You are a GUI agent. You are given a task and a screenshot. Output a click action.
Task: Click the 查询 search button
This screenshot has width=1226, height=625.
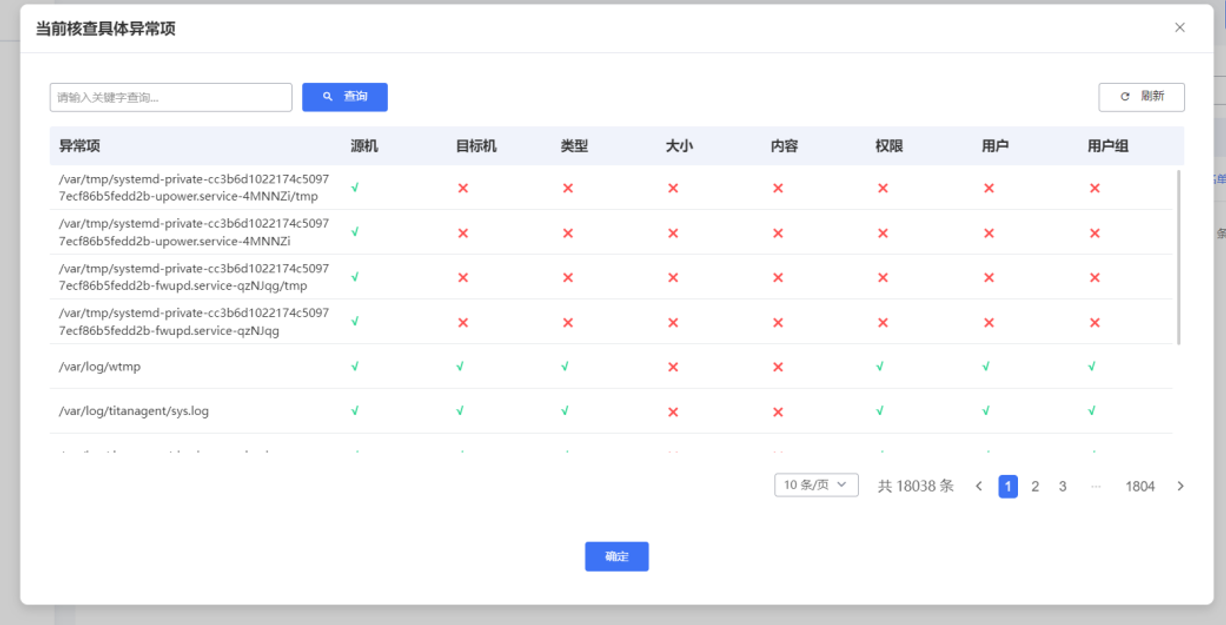[345, 97]
